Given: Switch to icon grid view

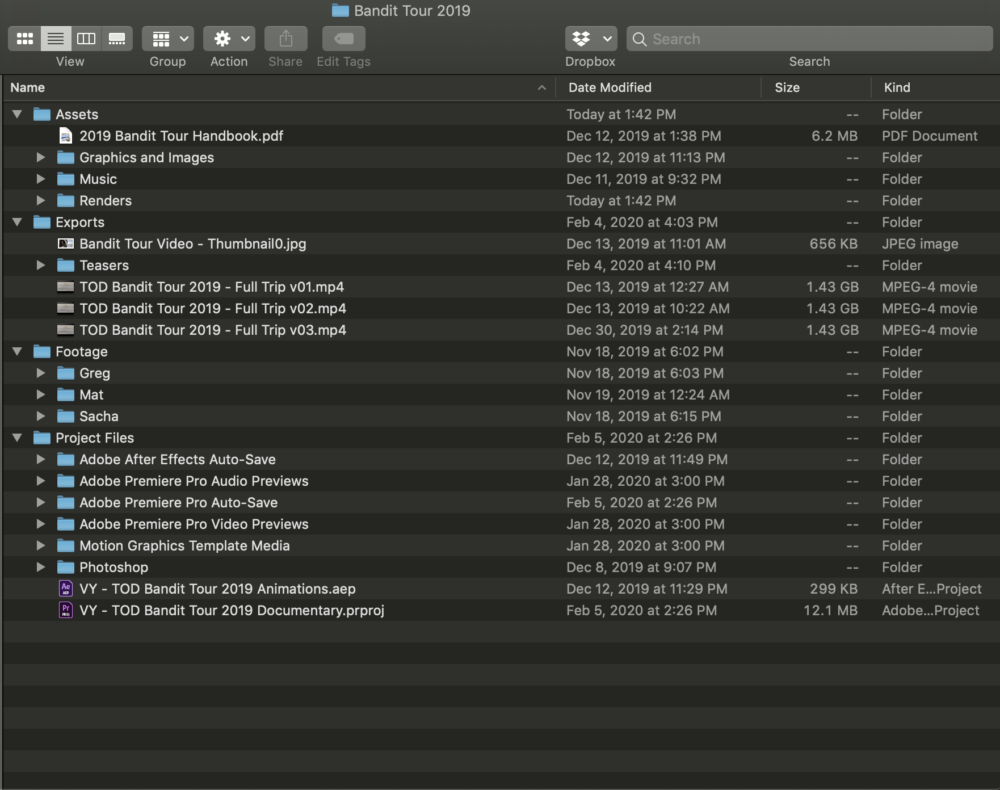Looking at the screenshot, I should tap(25, 39).
